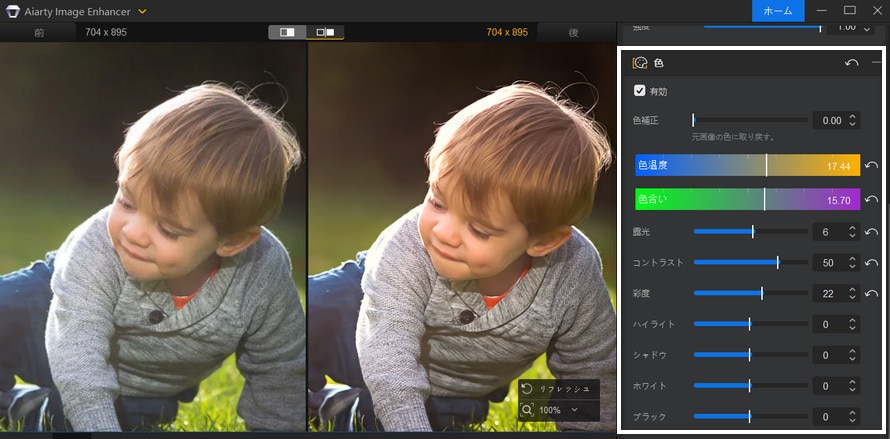890x439 pixels.
Task: Adjust the コントラスト stepper arrows
Action: (853, 263)
